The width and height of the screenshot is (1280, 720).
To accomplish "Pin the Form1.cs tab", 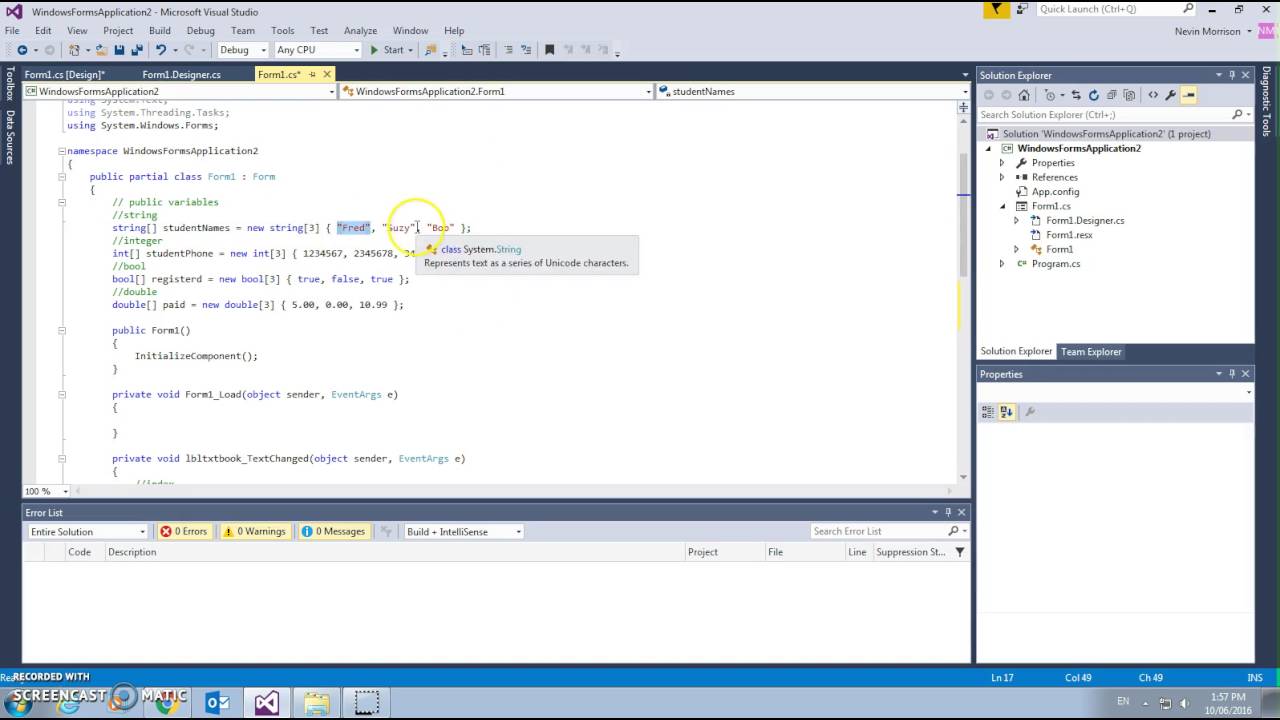I will click(312, 74).
